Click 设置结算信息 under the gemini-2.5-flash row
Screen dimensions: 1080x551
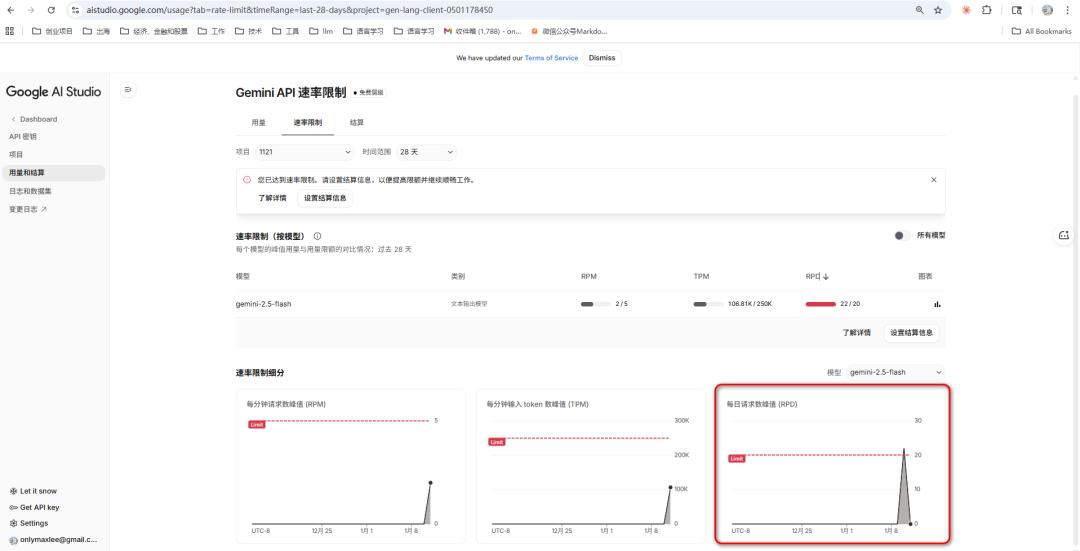[911, 333]
